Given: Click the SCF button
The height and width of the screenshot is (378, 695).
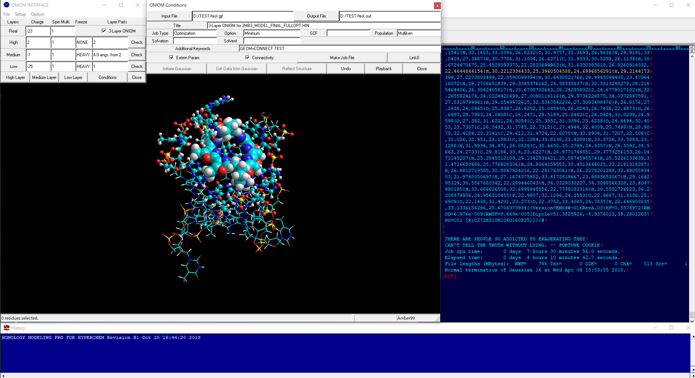Looking at the screenshot, I should tap(313, 33).
